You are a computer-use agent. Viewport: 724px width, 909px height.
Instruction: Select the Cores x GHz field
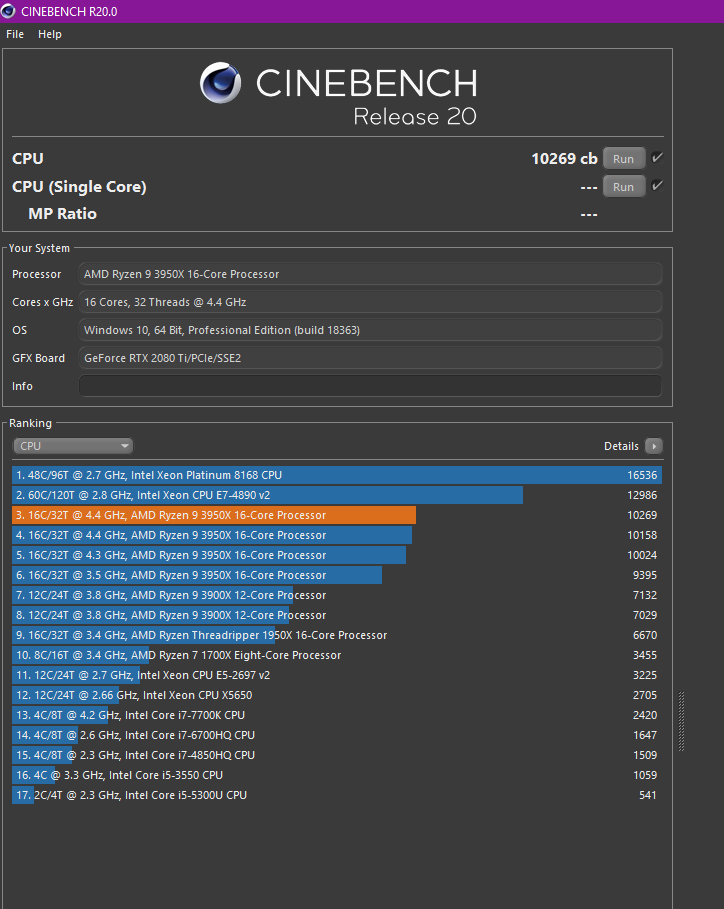tap(370, 302)
